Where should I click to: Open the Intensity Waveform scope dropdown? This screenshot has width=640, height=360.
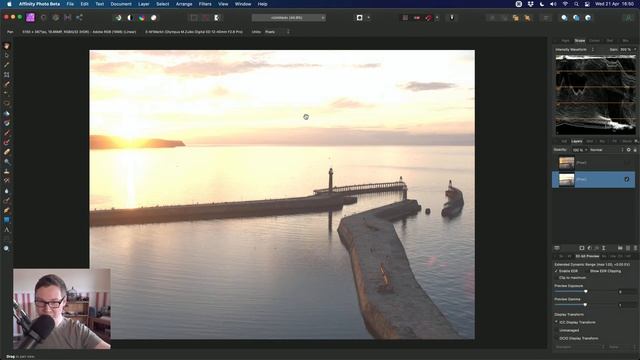575,49
